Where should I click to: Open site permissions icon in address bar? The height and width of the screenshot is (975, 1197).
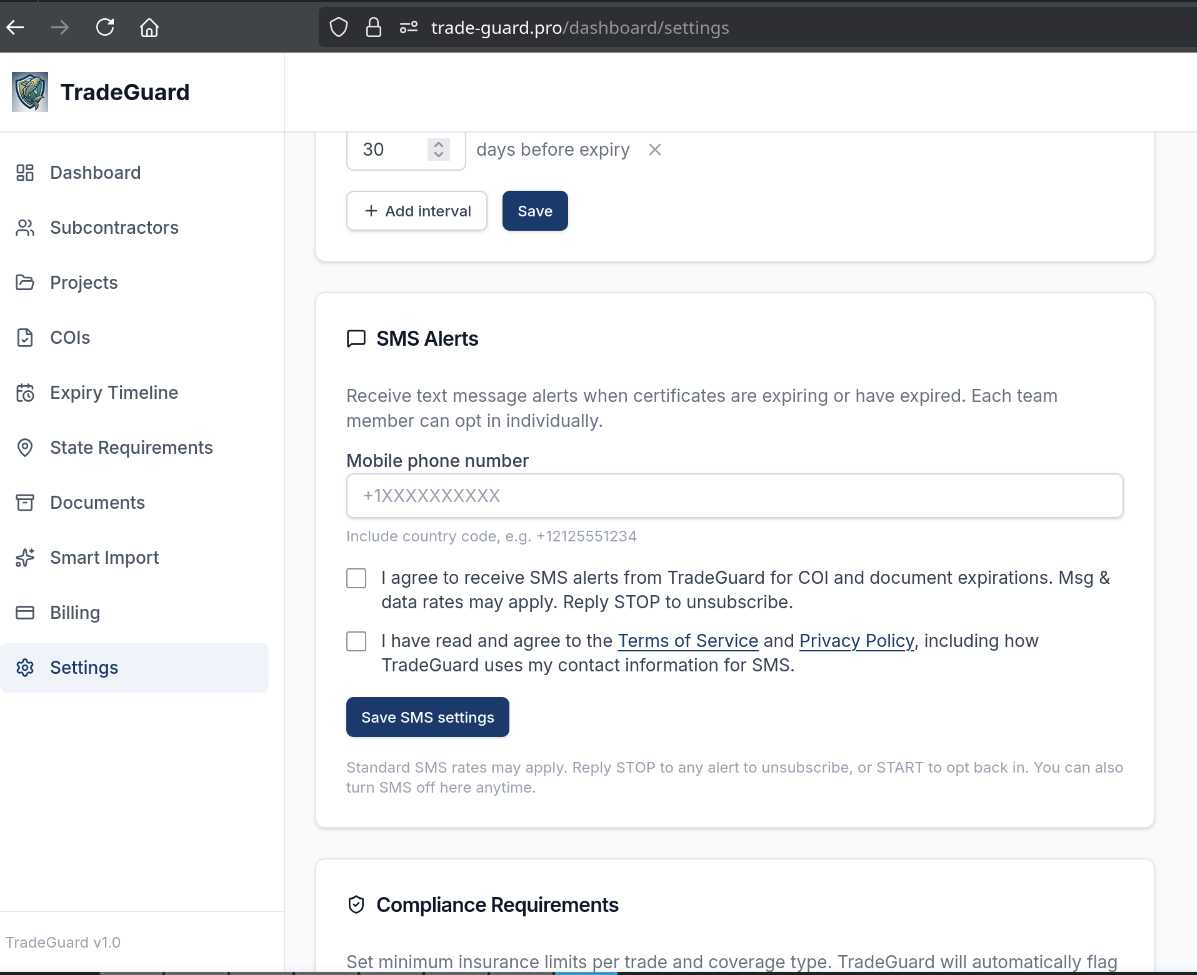408,27
